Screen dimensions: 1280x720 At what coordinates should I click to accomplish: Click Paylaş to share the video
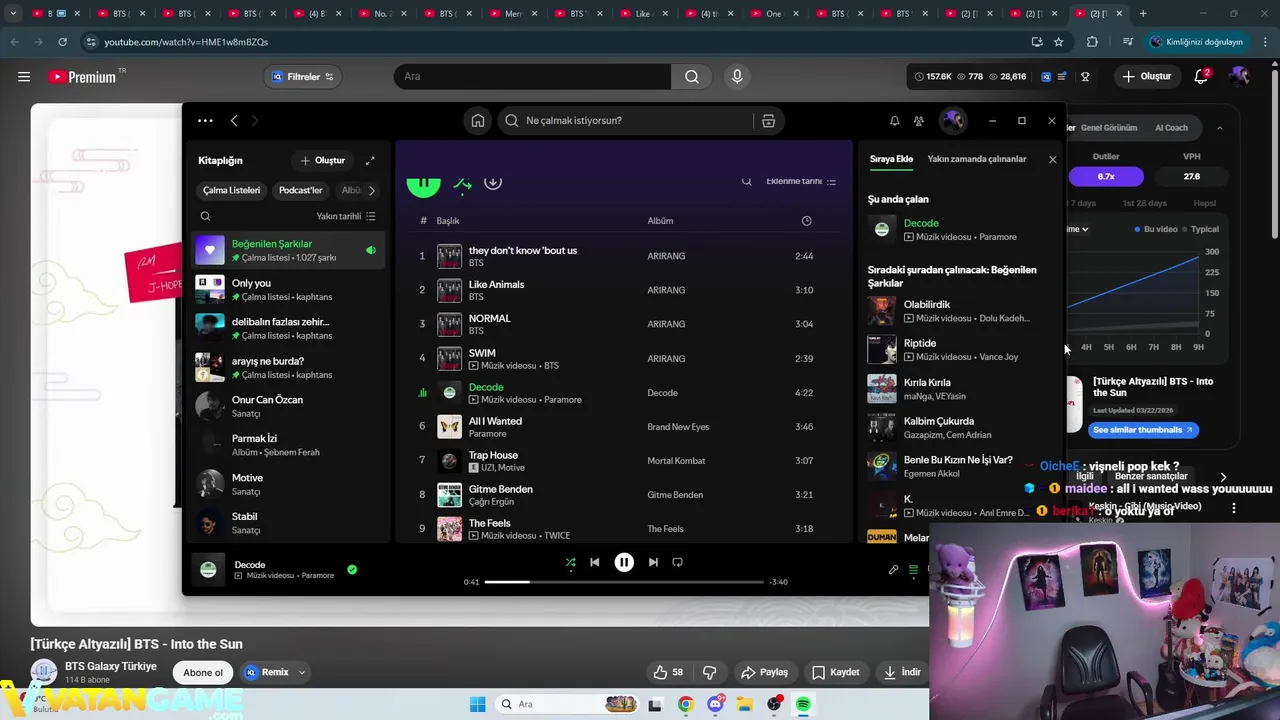pos(764,672)
